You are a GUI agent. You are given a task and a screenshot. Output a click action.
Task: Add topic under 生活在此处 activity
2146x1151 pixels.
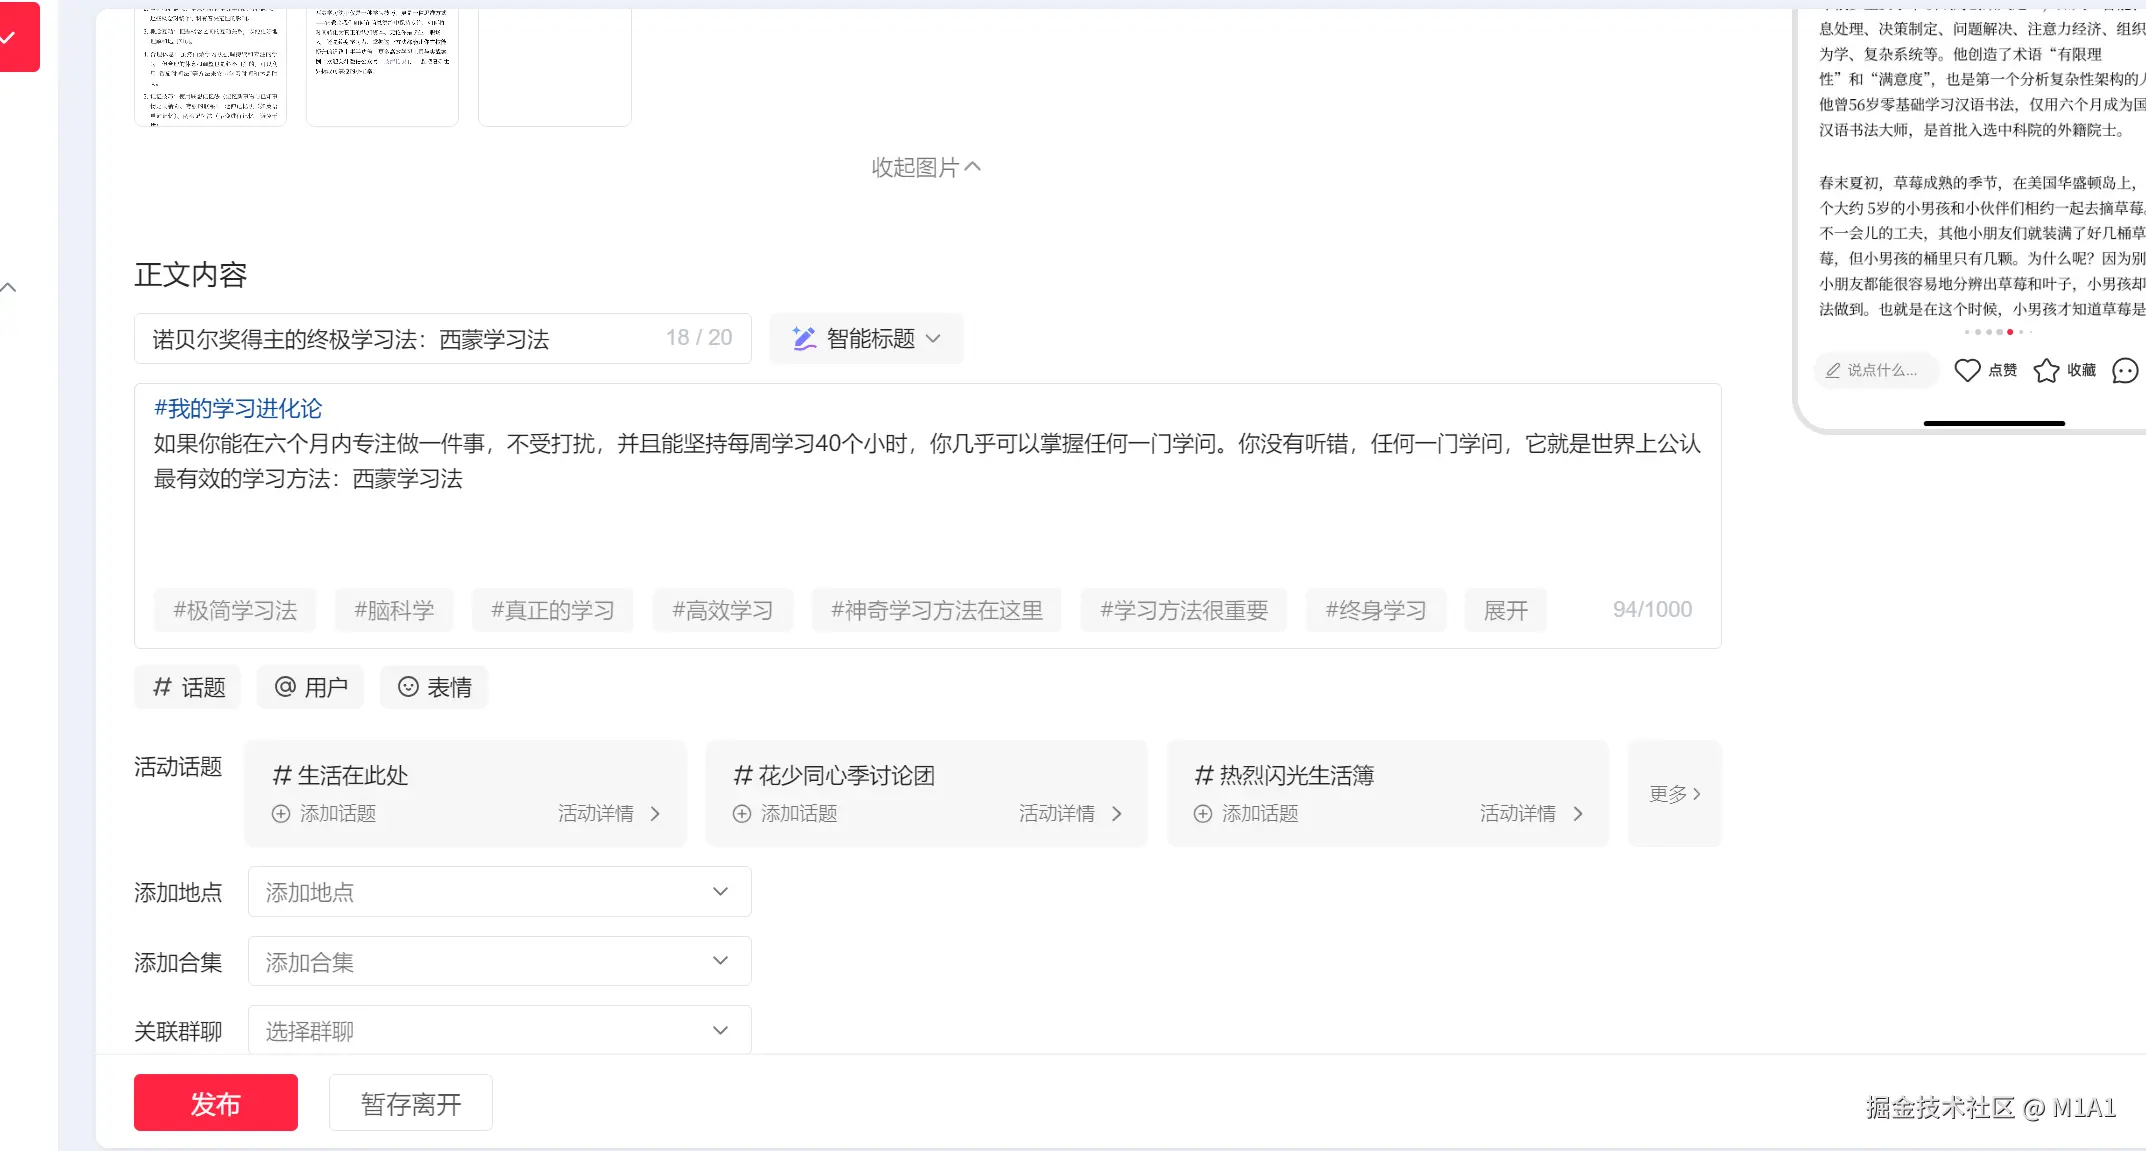tap(324, 814)
